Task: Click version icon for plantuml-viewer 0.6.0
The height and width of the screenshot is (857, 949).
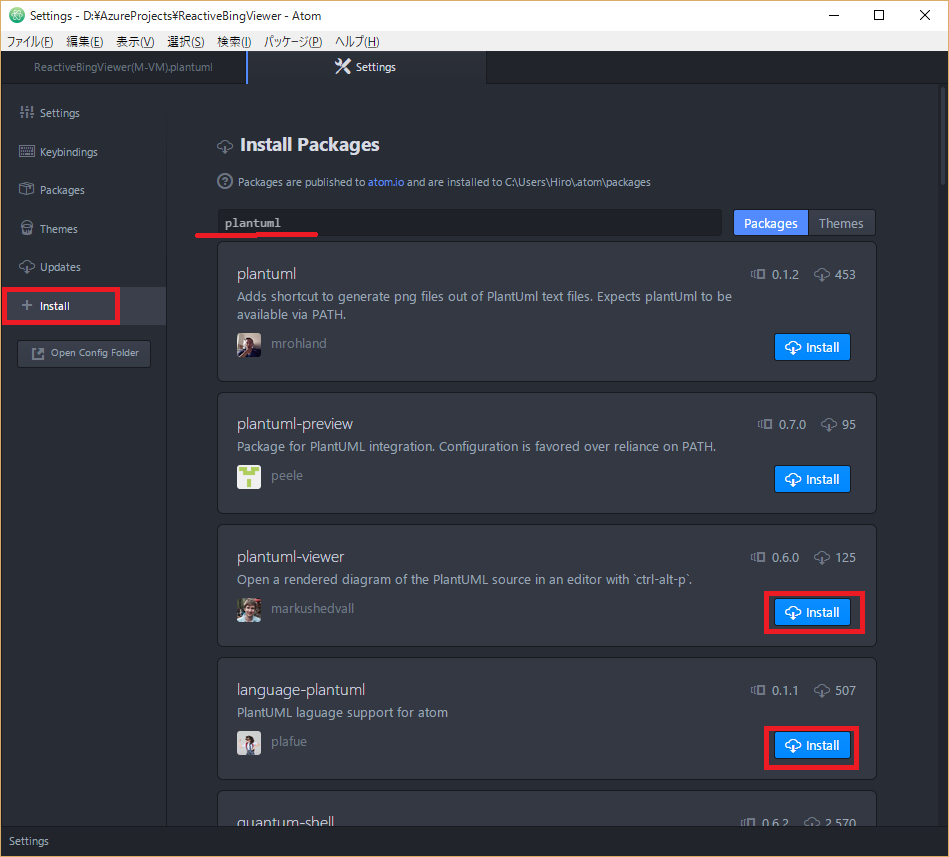Action: pos(758,557)
